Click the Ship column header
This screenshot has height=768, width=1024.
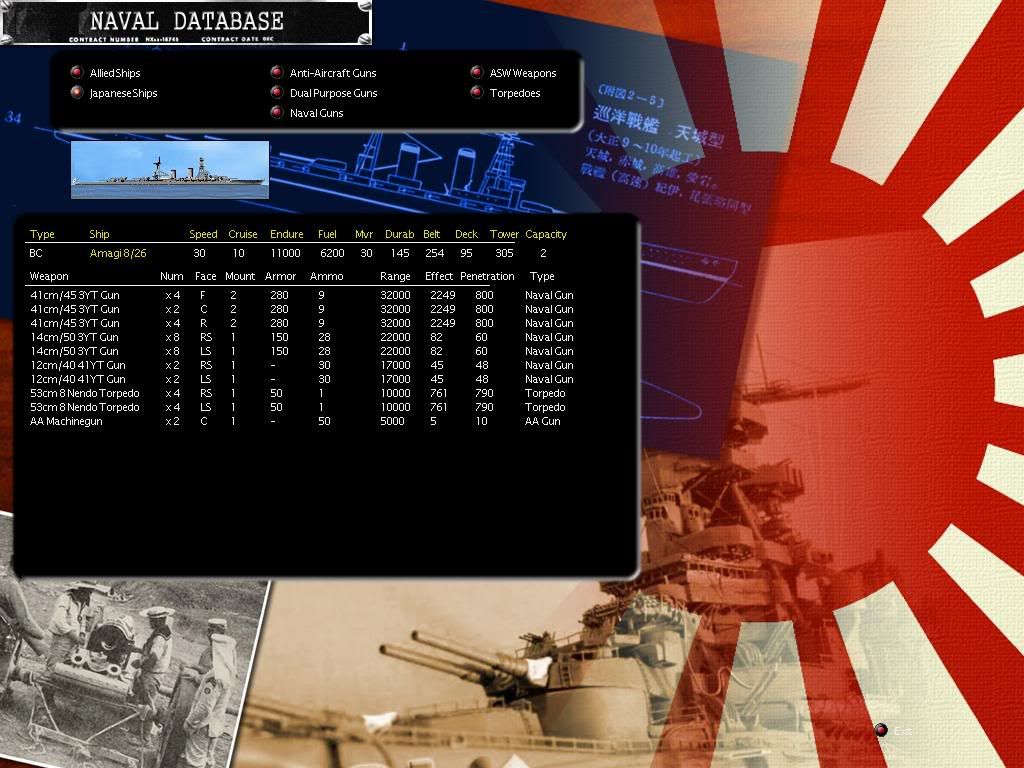[x=99, y=234]
